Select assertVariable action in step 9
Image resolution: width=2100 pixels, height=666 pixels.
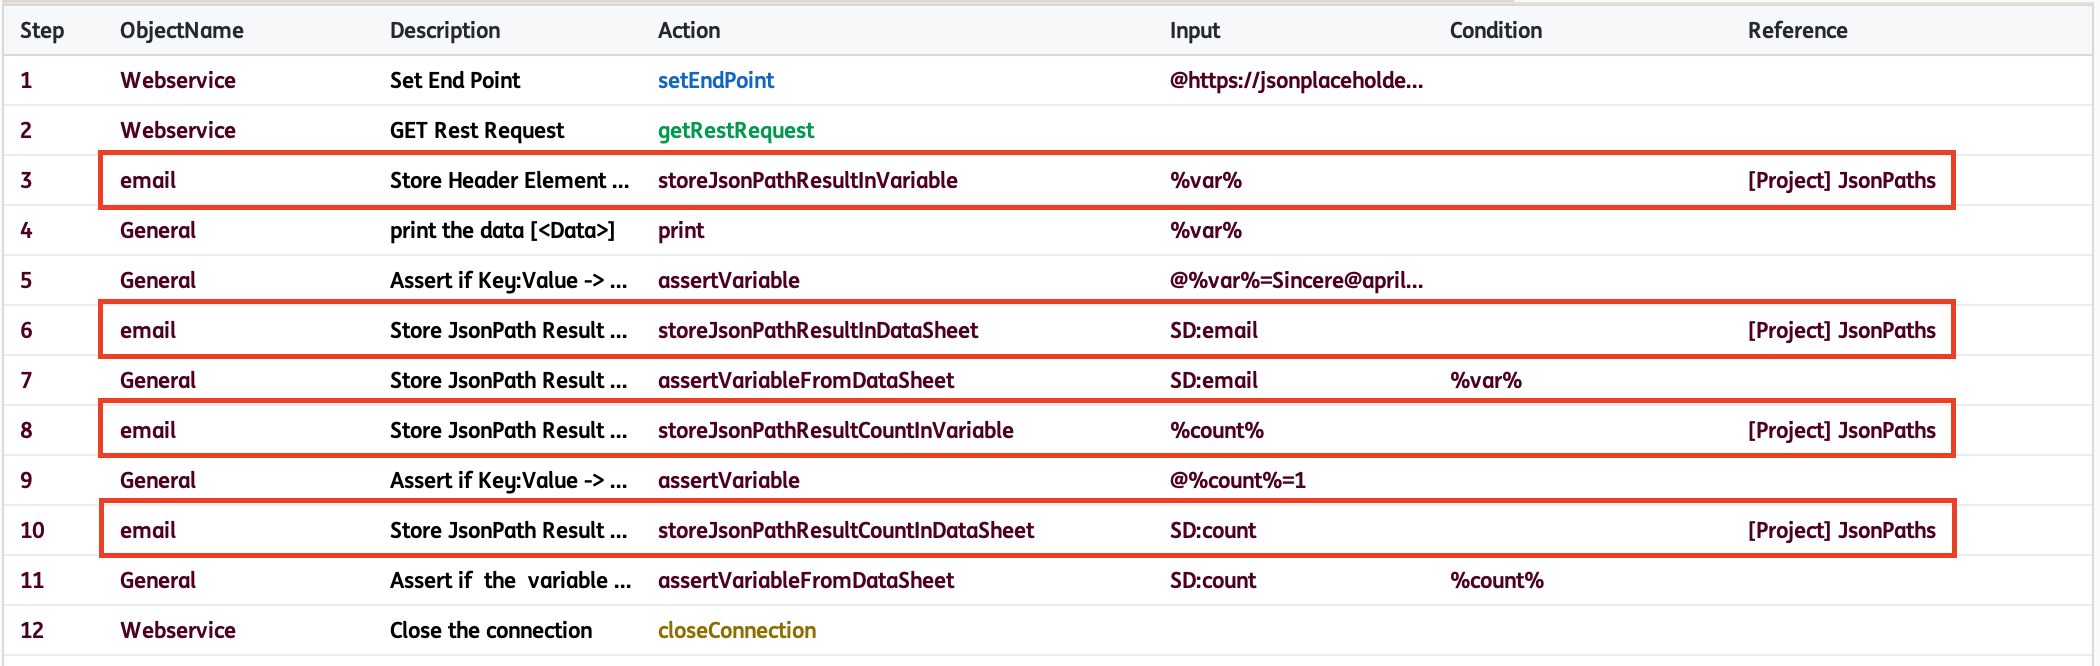click(729, 480)
